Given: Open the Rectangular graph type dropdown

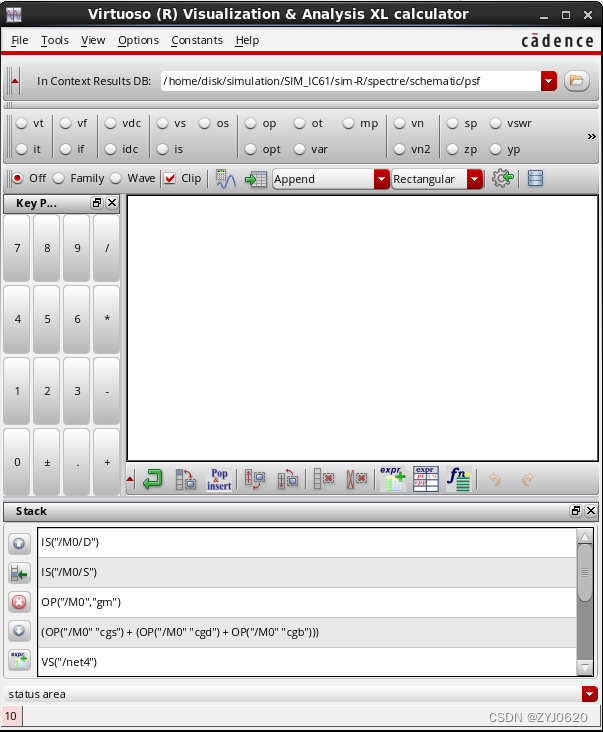Looking at the screenshot, I should pyautogui.click(x=475, y=179).
